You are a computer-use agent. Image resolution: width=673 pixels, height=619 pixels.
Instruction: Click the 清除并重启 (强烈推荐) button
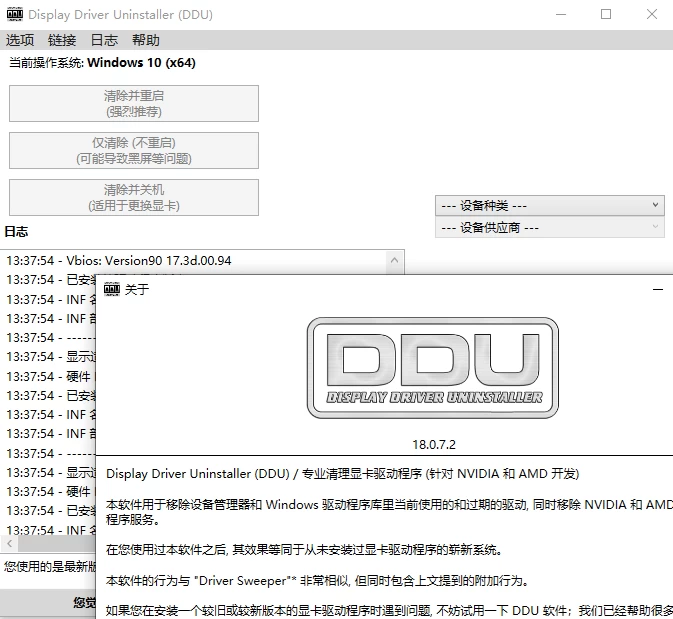click(x=134, y=103)
